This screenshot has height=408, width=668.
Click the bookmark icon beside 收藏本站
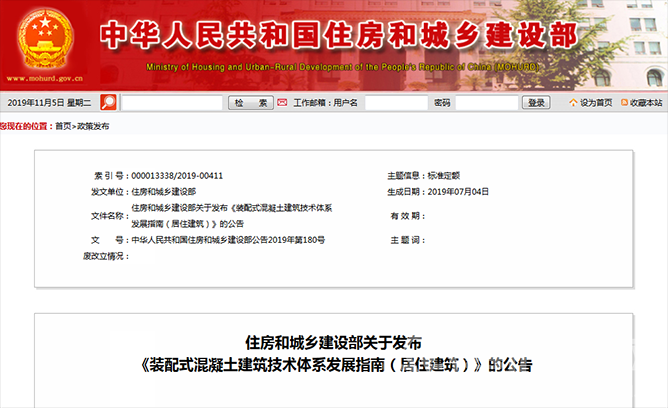tap(625, 103)
